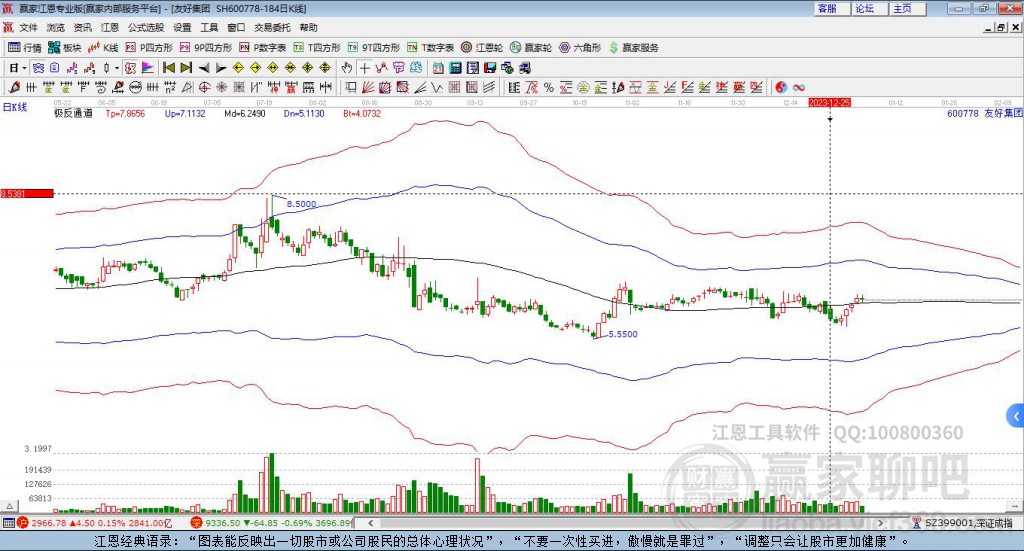The width and height of the screenshot is (1024, 551).
Task: Open the 9T四方形 tool
Action: [374, 48]
